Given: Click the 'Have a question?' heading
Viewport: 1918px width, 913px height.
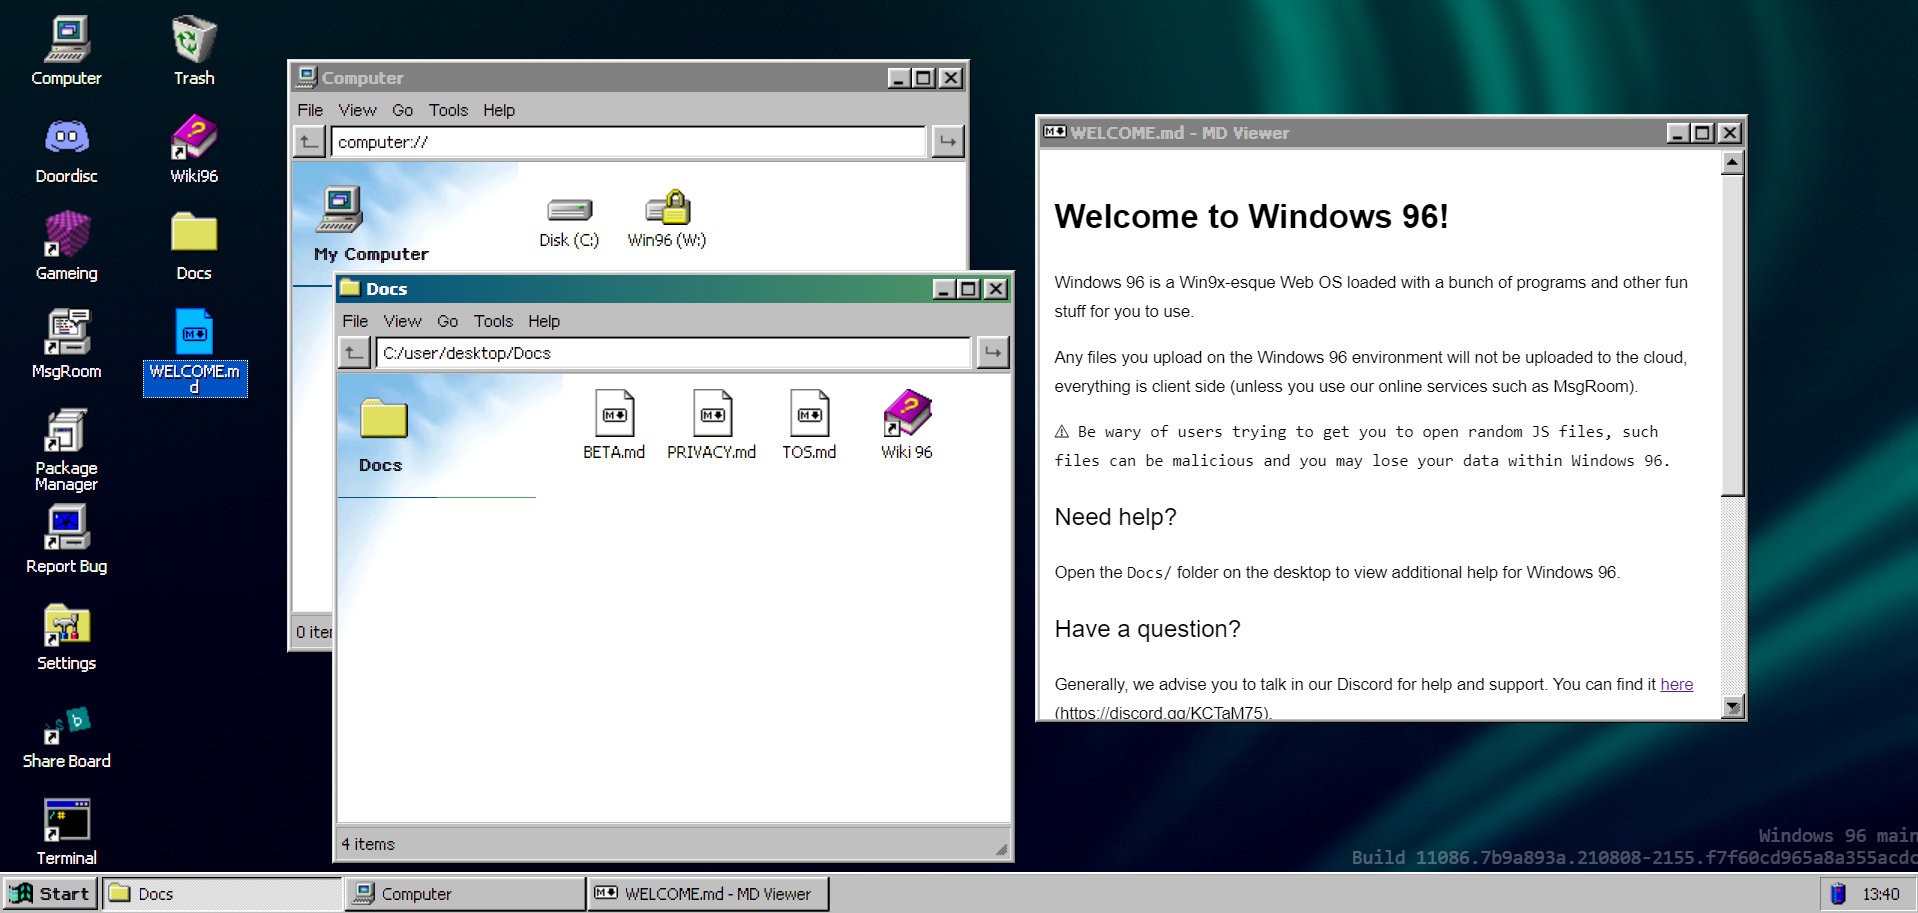Looking at the screenshot, I should tap(1147, 629).
